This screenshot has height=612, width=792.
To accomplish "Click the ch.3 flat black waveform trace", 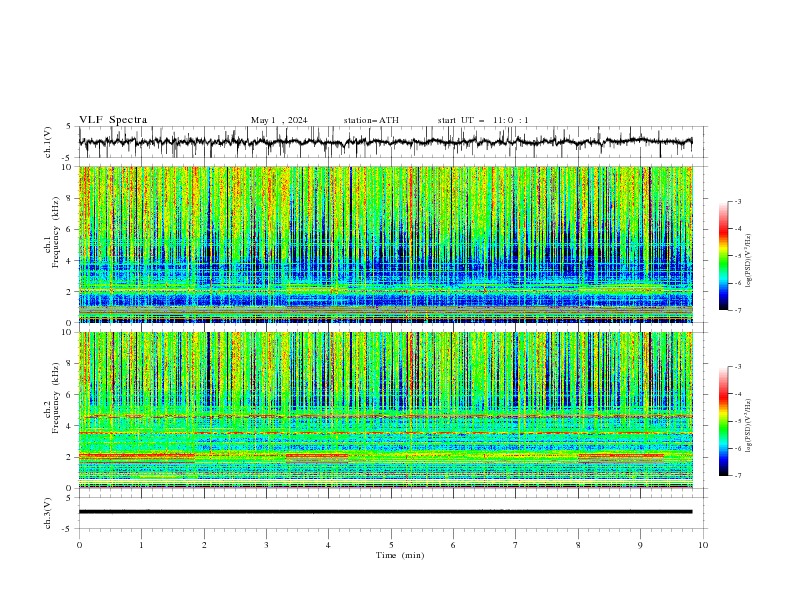I will tap(385, 512).
